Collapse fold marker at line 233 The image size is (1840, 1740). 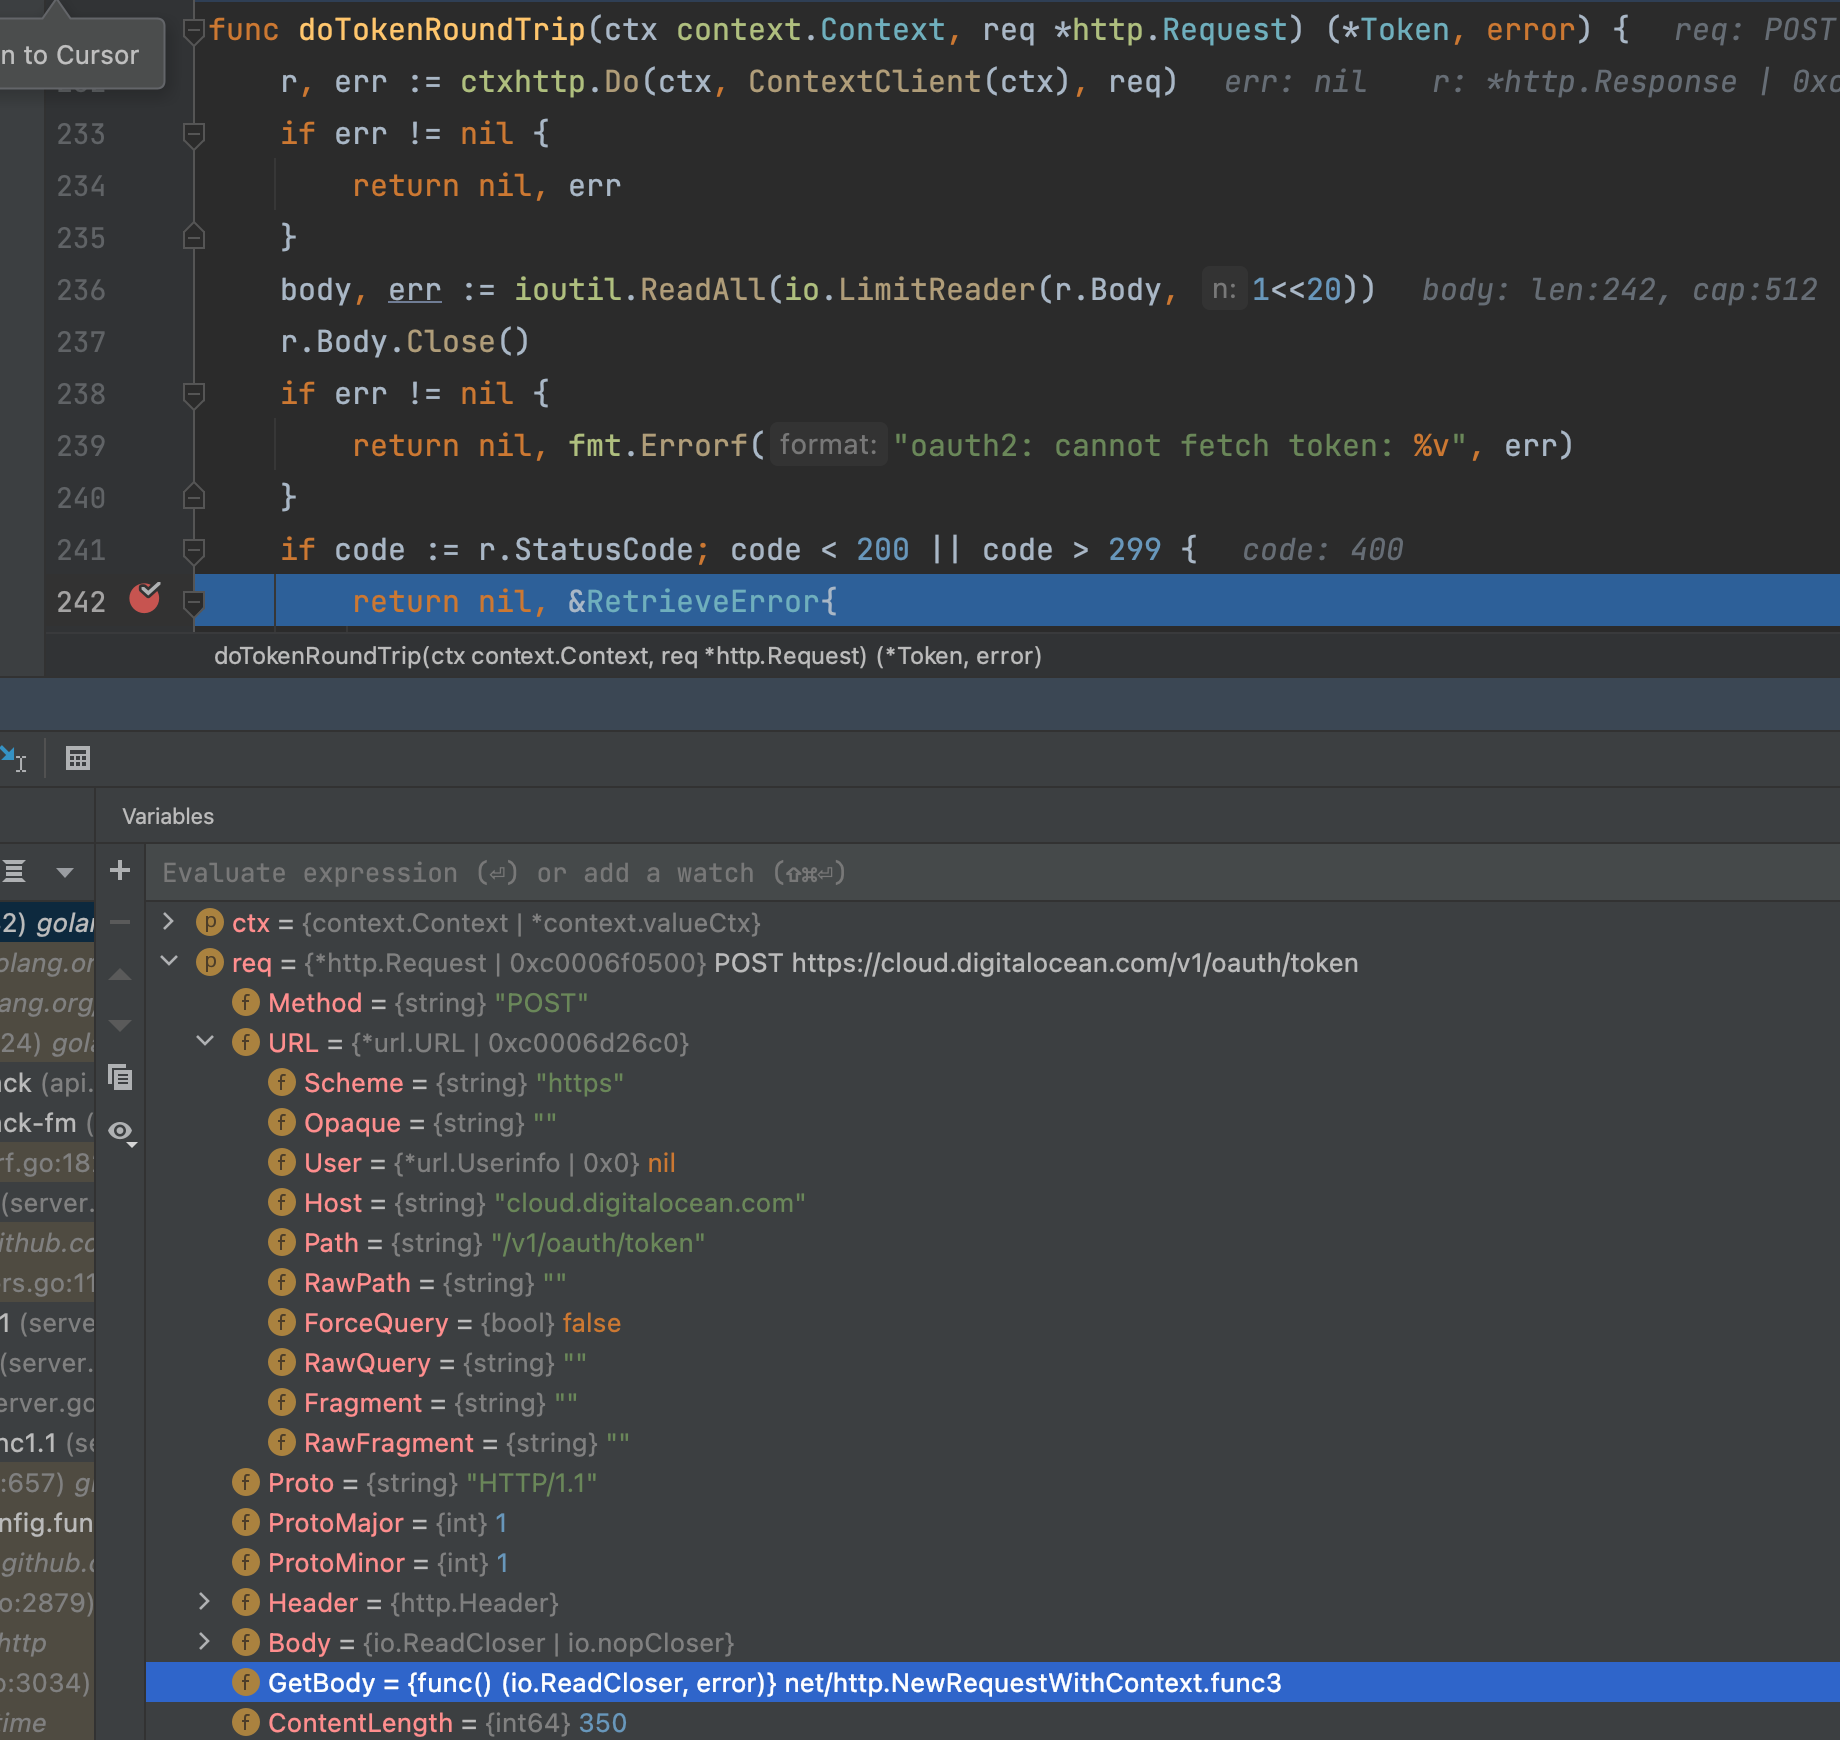click(x=194, y=134)
